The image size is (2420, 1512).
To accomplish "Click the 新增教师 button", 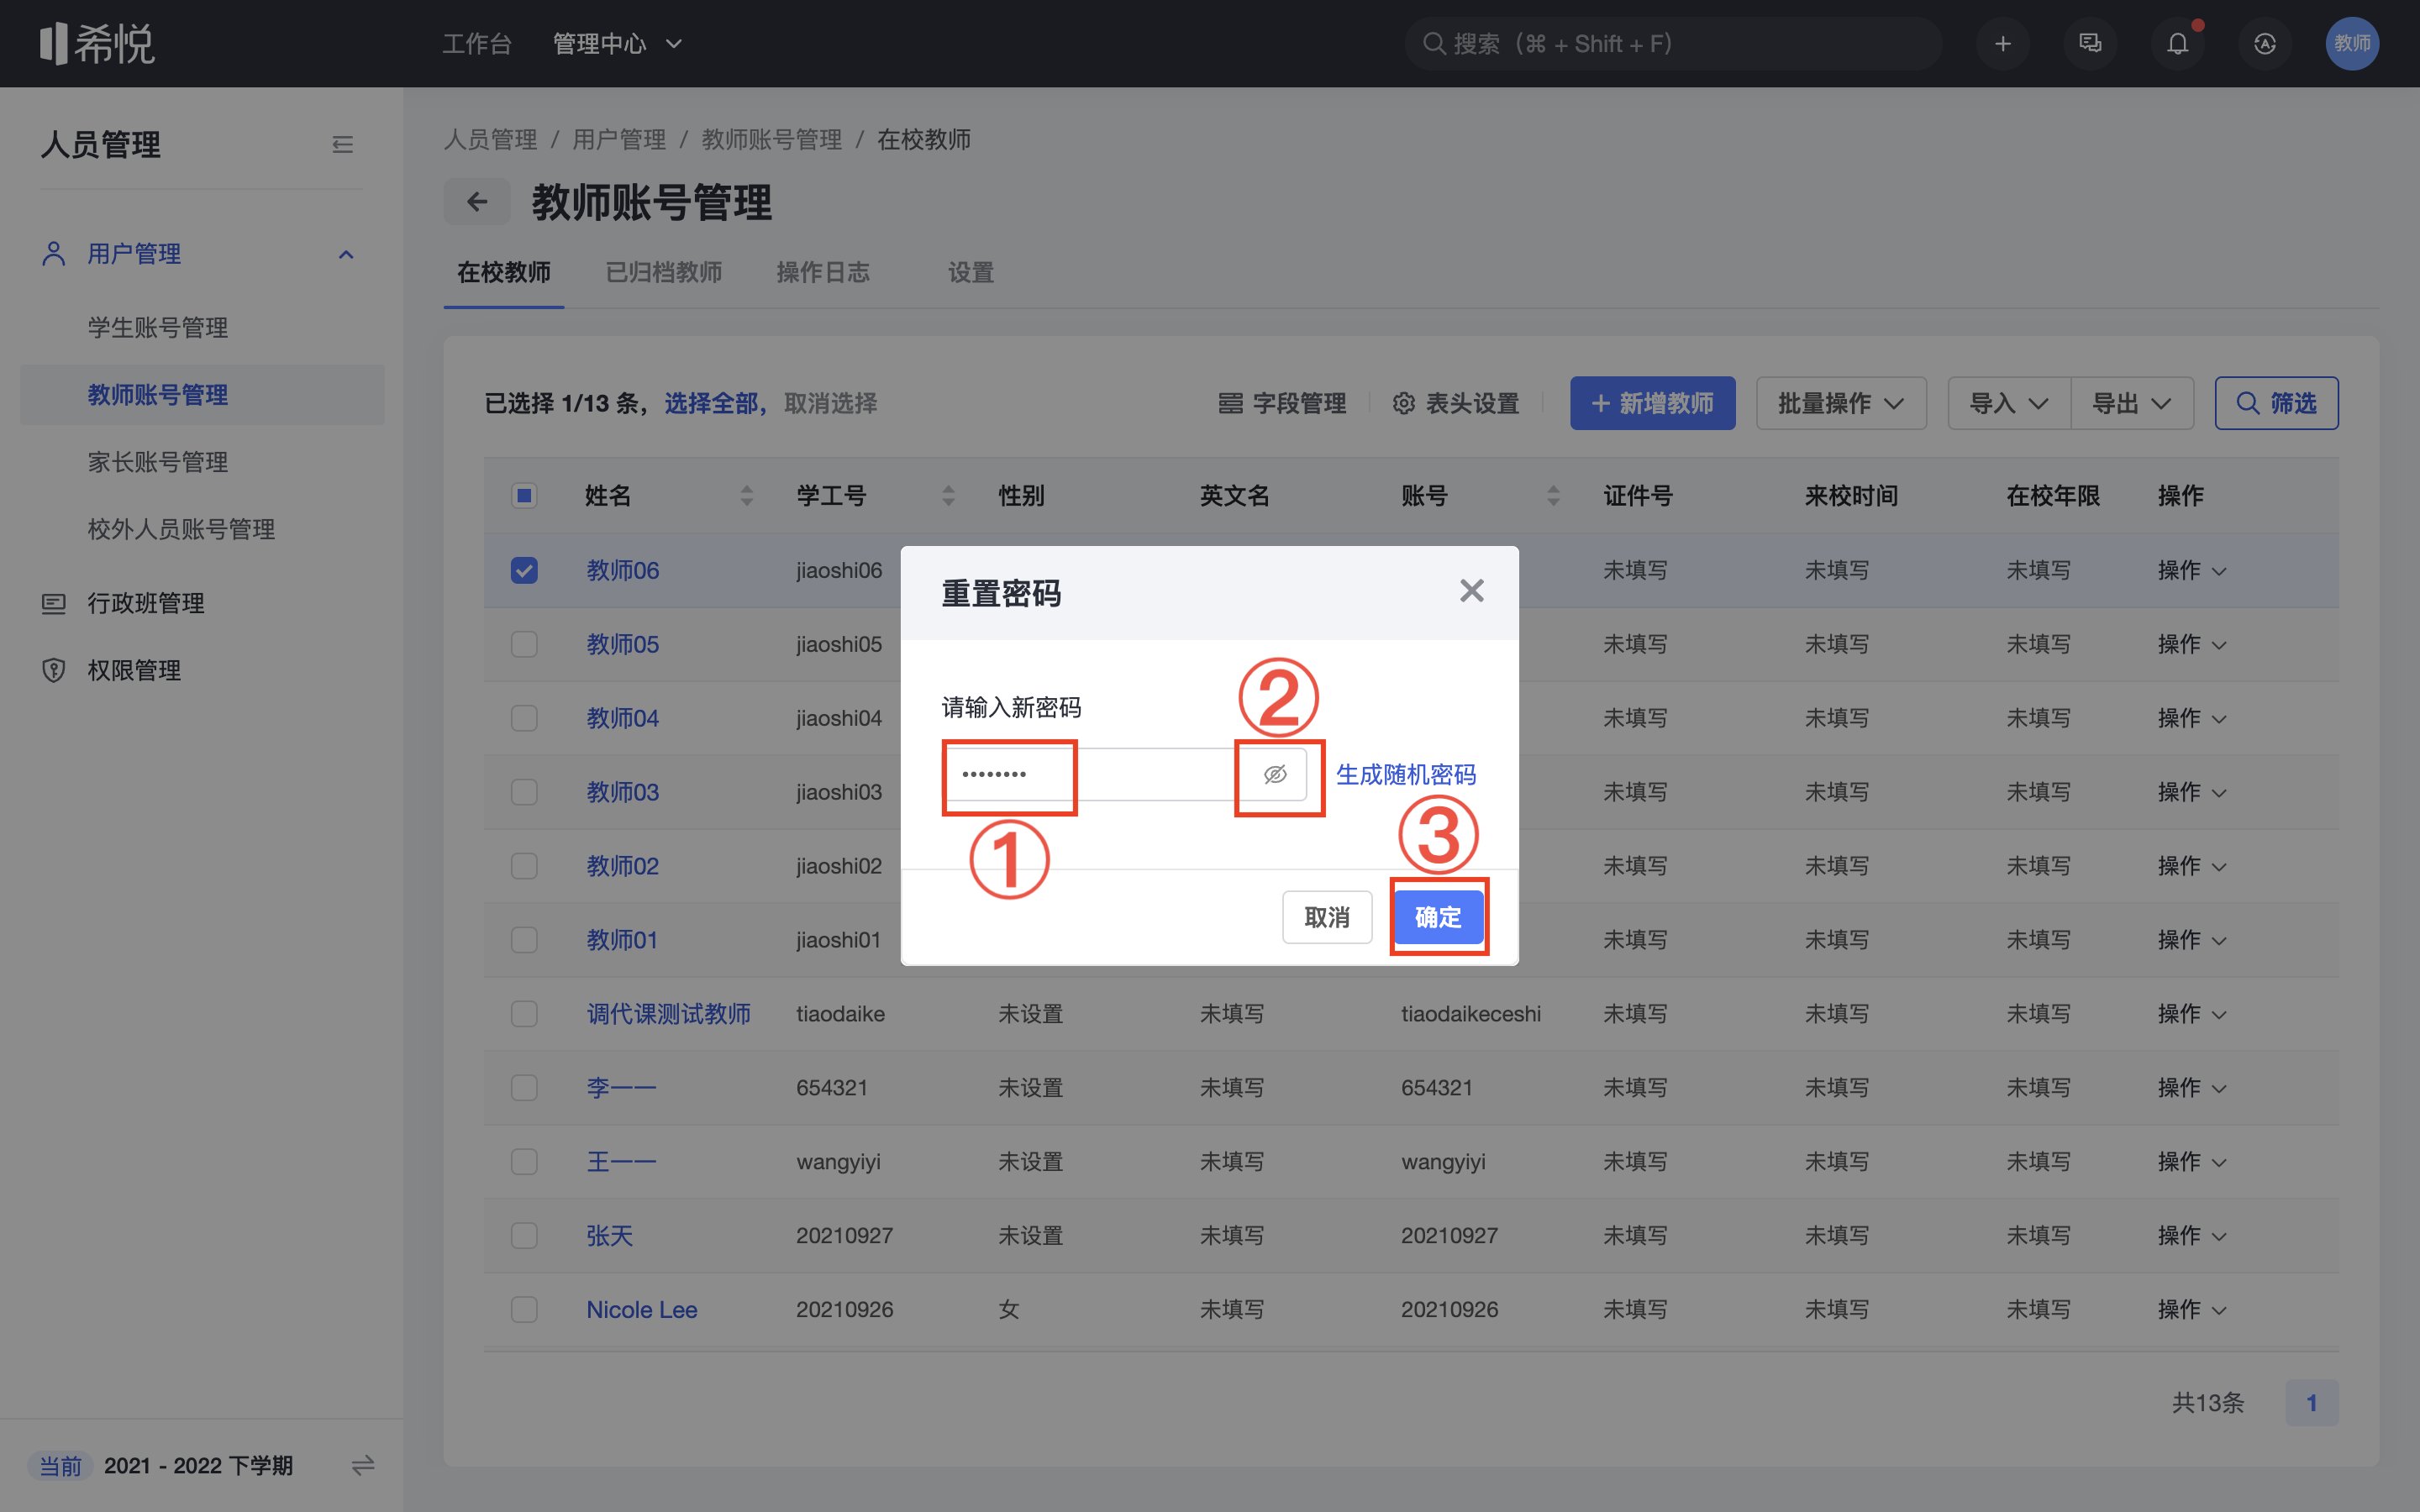I will (x=1652, y=403).
